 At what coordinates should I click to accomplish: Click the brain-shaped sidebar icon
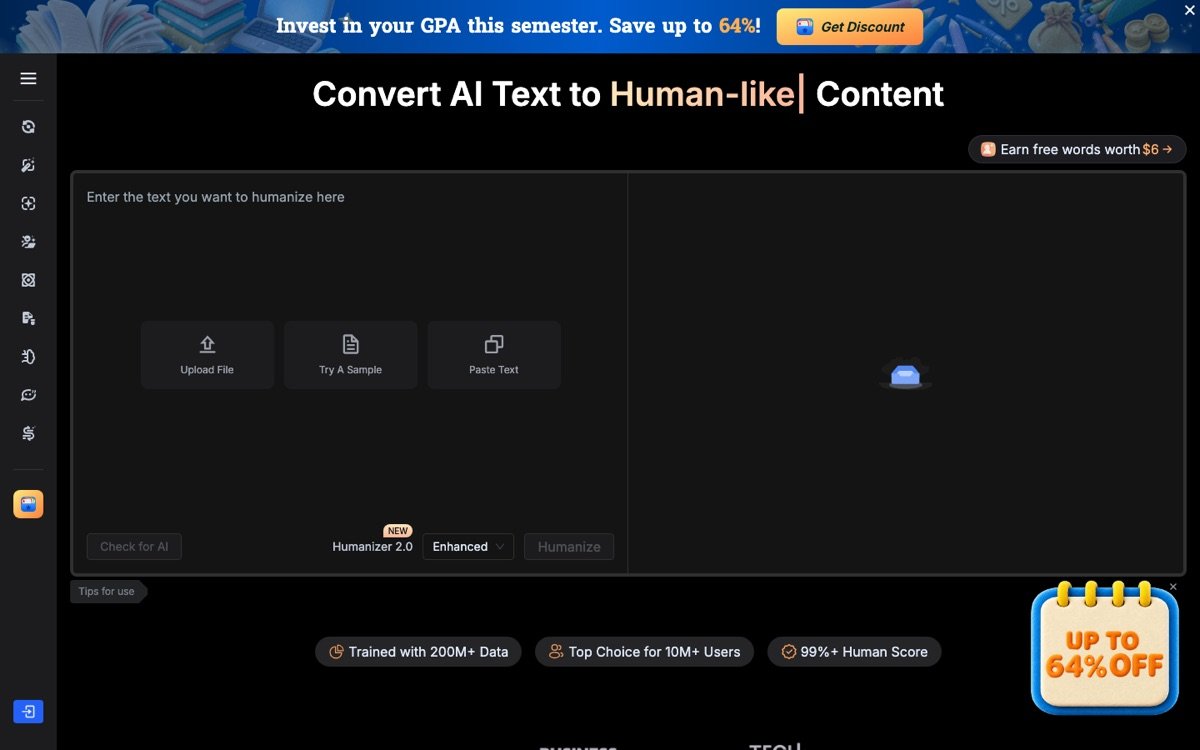tap(28, 357)
